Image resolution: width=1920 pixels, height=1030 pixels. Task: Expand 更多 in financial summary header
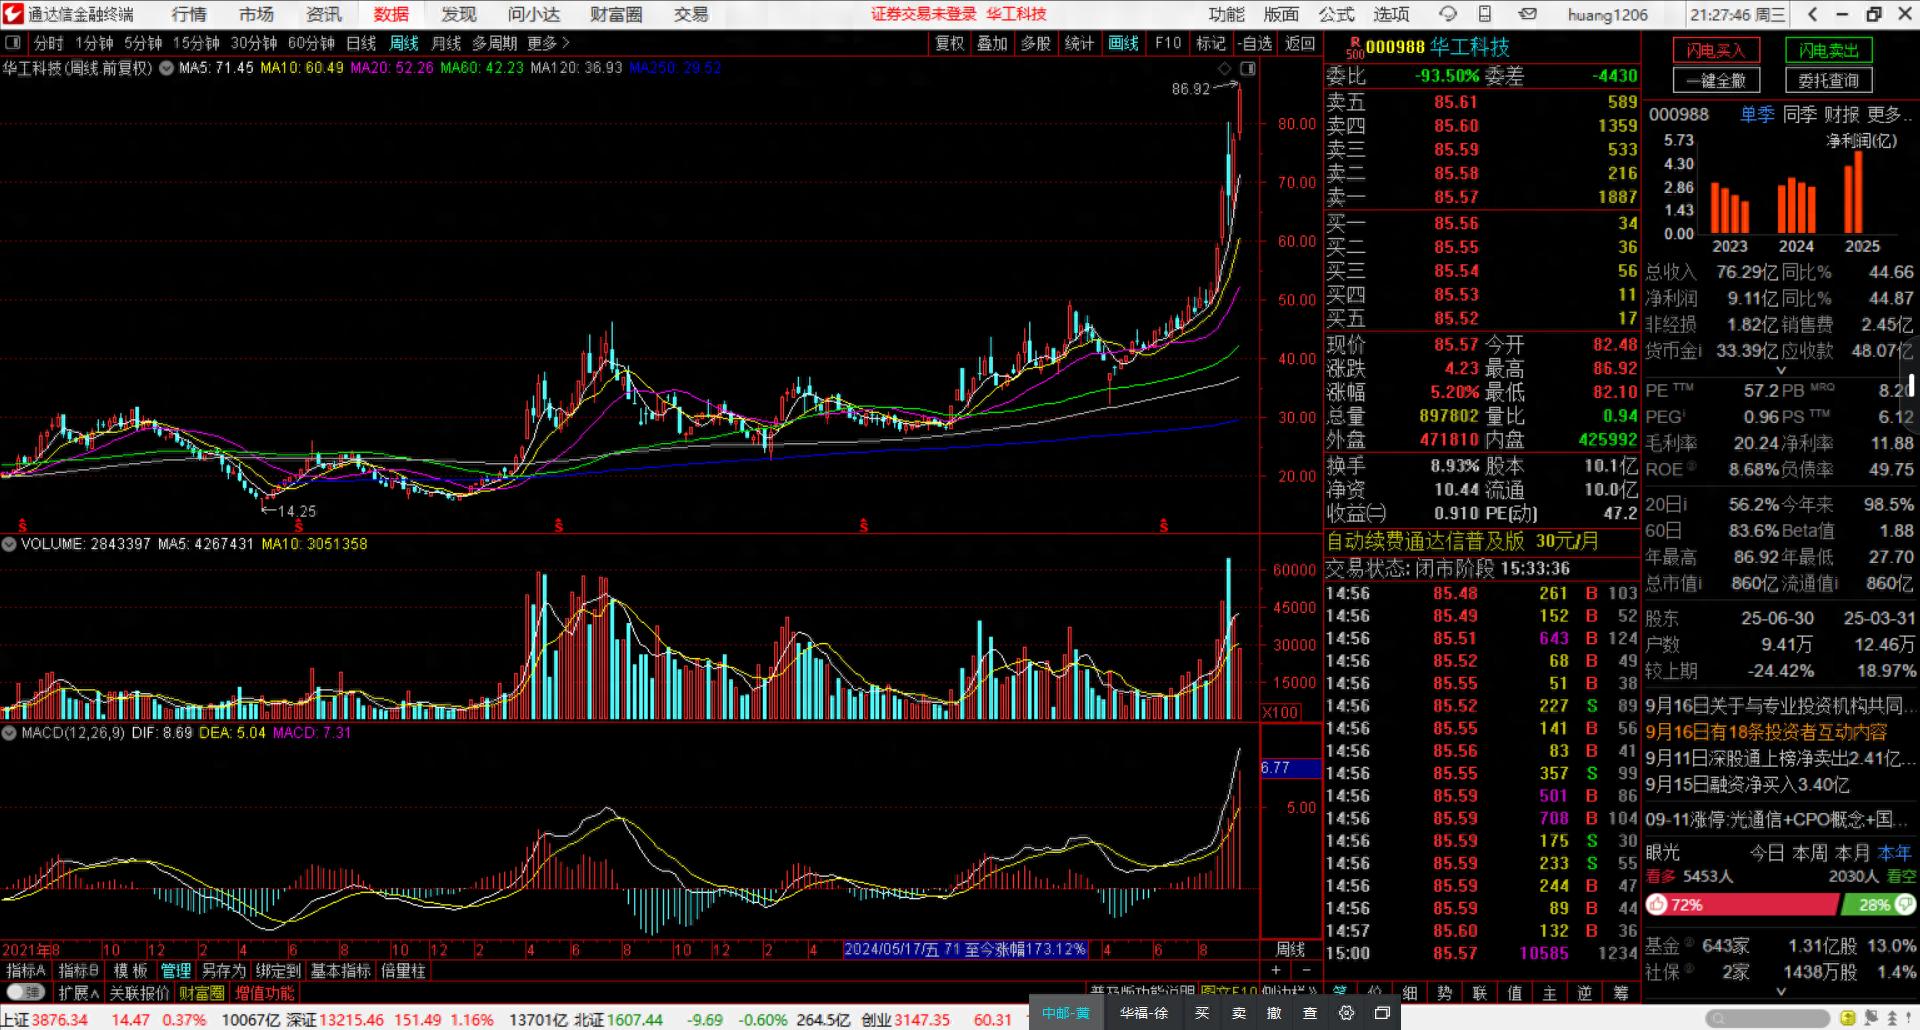[1889, 115]
